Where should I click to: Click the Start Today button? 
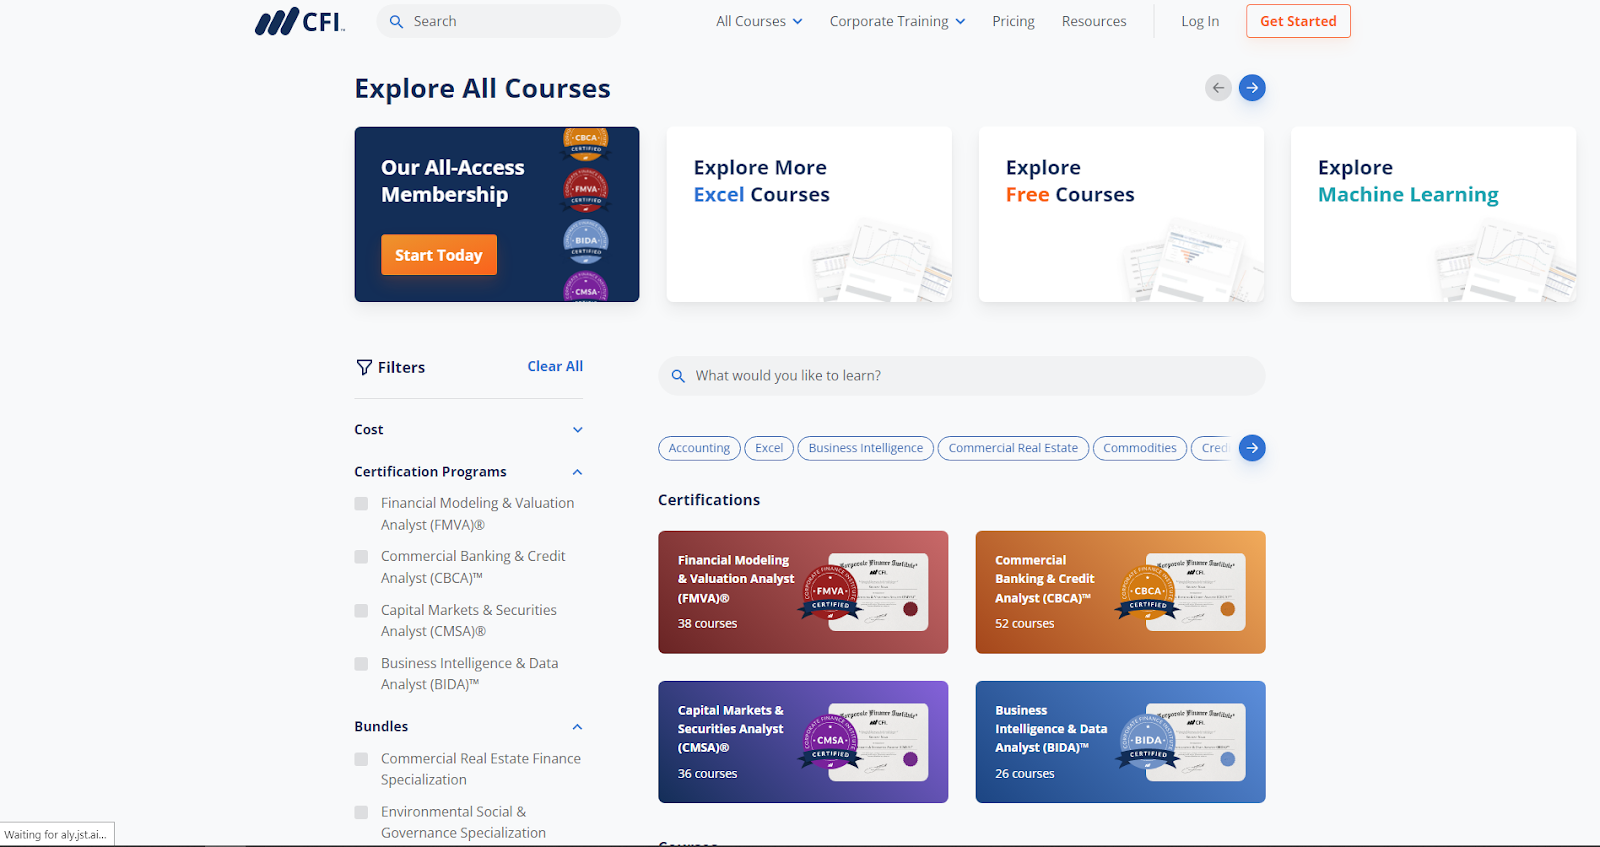(x=438, y=255)
